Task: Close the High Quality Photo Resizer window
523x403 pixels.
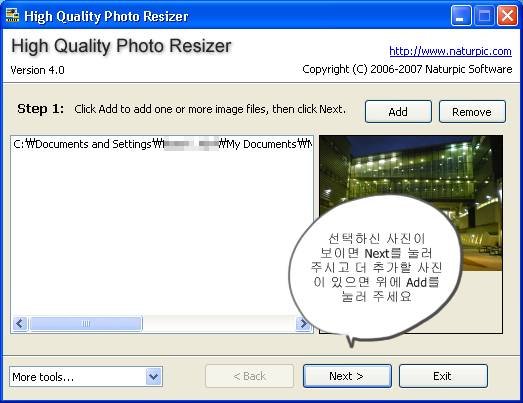Action: point(507,16)
